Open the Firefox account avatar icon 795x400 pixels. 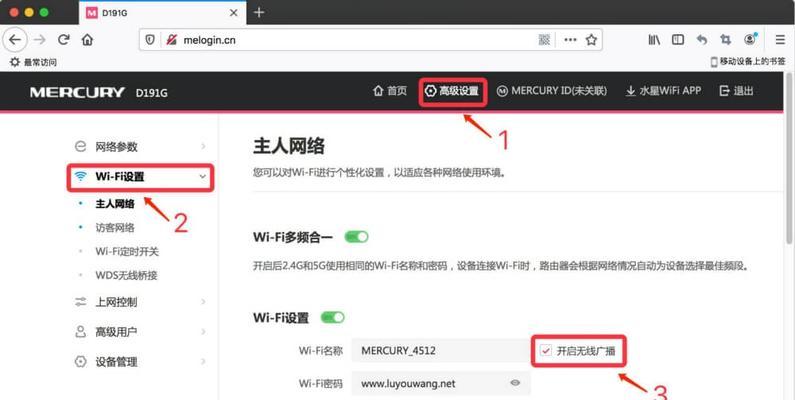tap(750, 39)
